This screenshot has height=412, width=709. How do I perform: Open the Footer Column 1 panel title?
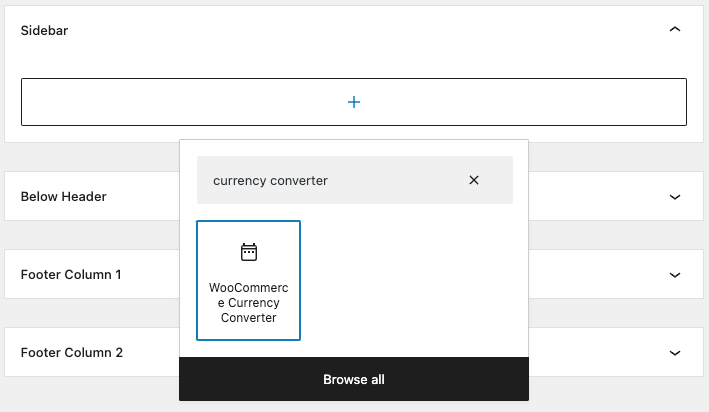pyautogui.click(x=71, y=274)
